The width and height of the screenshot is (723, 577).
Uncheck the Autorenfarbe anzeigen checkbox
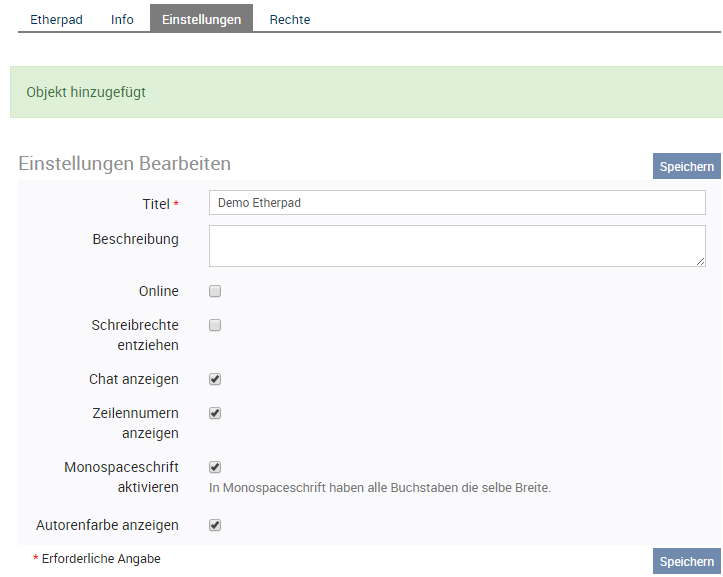pos(215,525)
